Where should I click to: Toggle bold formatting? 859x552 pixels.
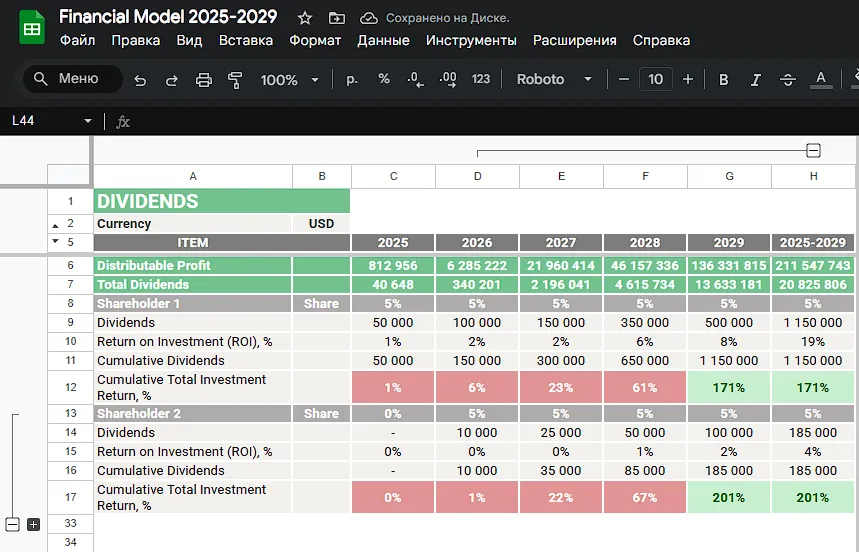pyautogui.click(x=723, y=80)
